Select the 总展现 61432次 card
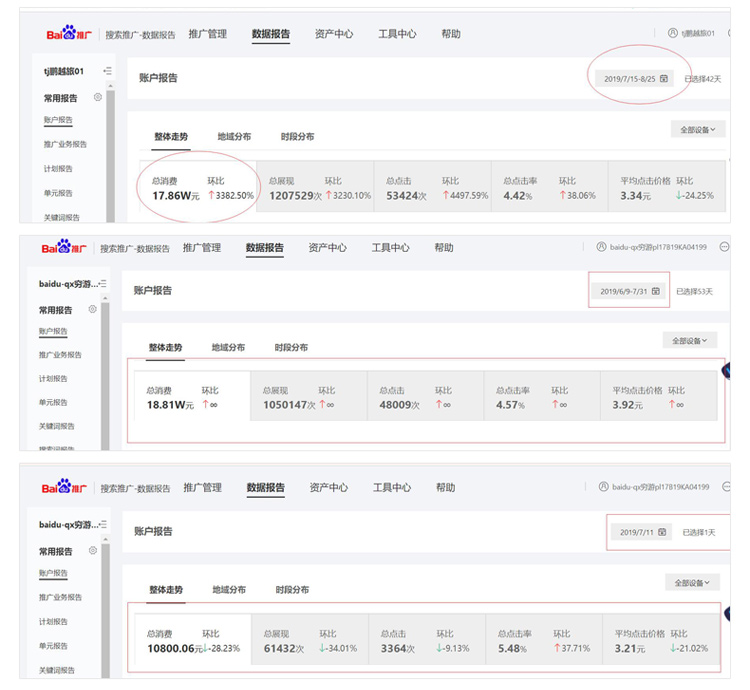This screenshot has width=750, height=690. 310,639
